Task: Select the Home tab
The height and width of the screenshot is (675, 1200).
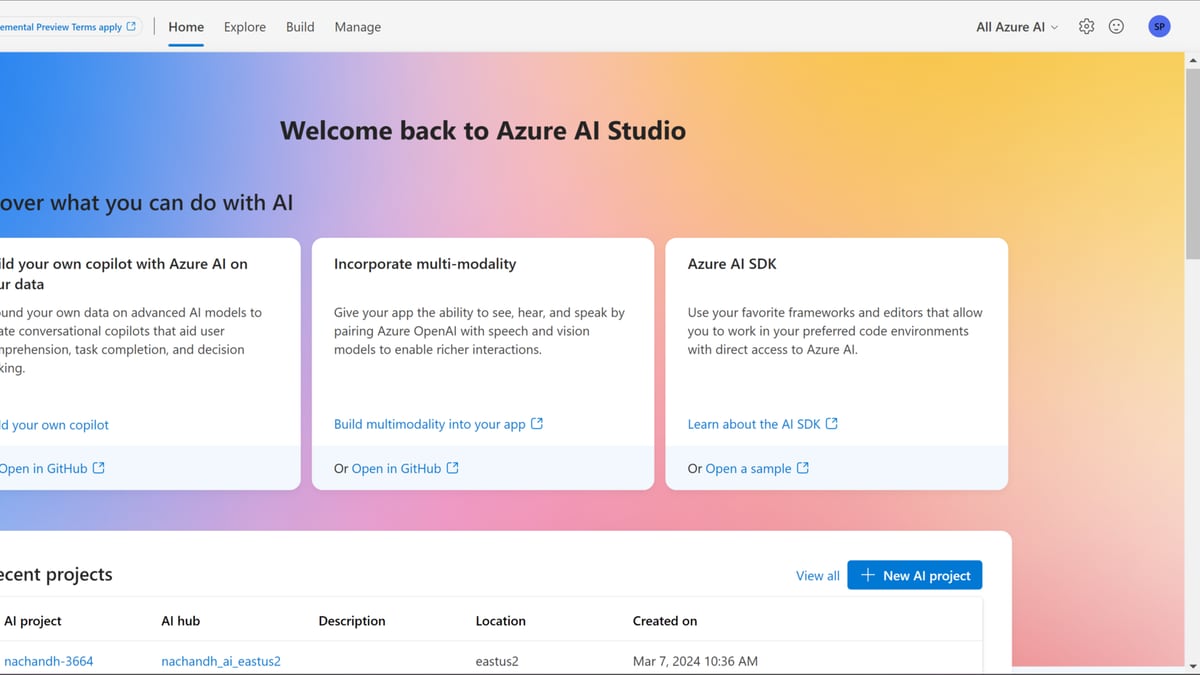Action: (186, 27)
